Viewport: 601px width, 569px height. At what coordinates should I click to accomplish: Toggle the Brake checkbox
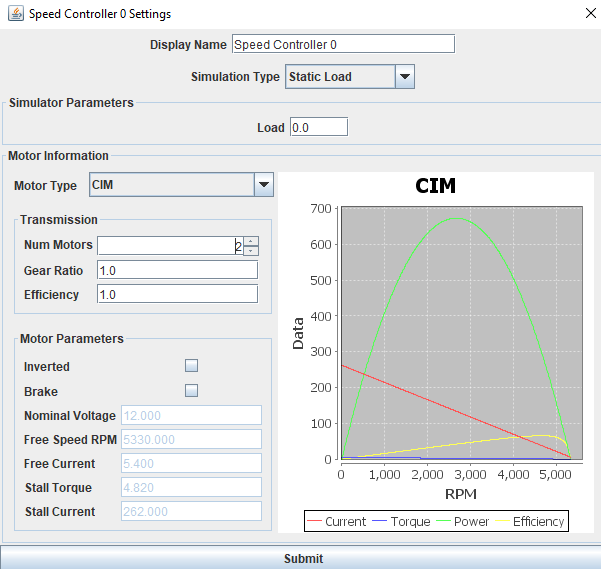pyautogui.click(x=191, y=390)
